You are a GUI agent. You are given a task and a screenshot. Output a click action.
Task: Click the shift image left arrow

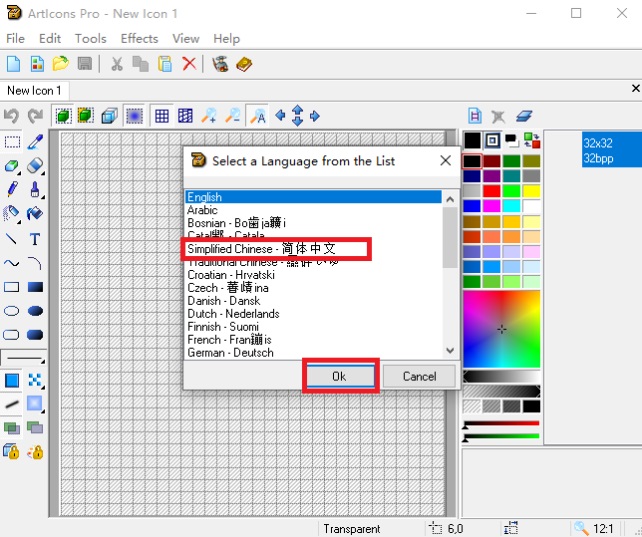click(280, 116)
